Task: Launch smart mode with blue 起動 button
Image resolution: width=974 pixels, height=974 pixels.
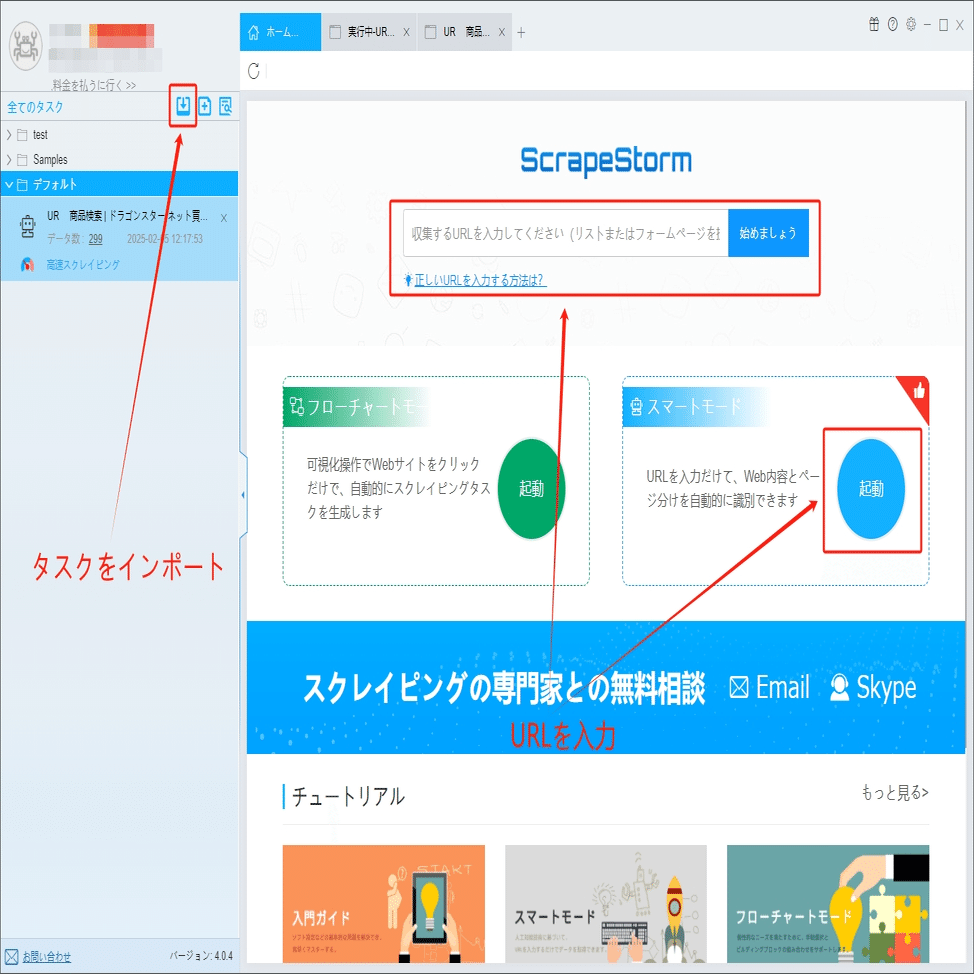Action: [x=871, y=489]
